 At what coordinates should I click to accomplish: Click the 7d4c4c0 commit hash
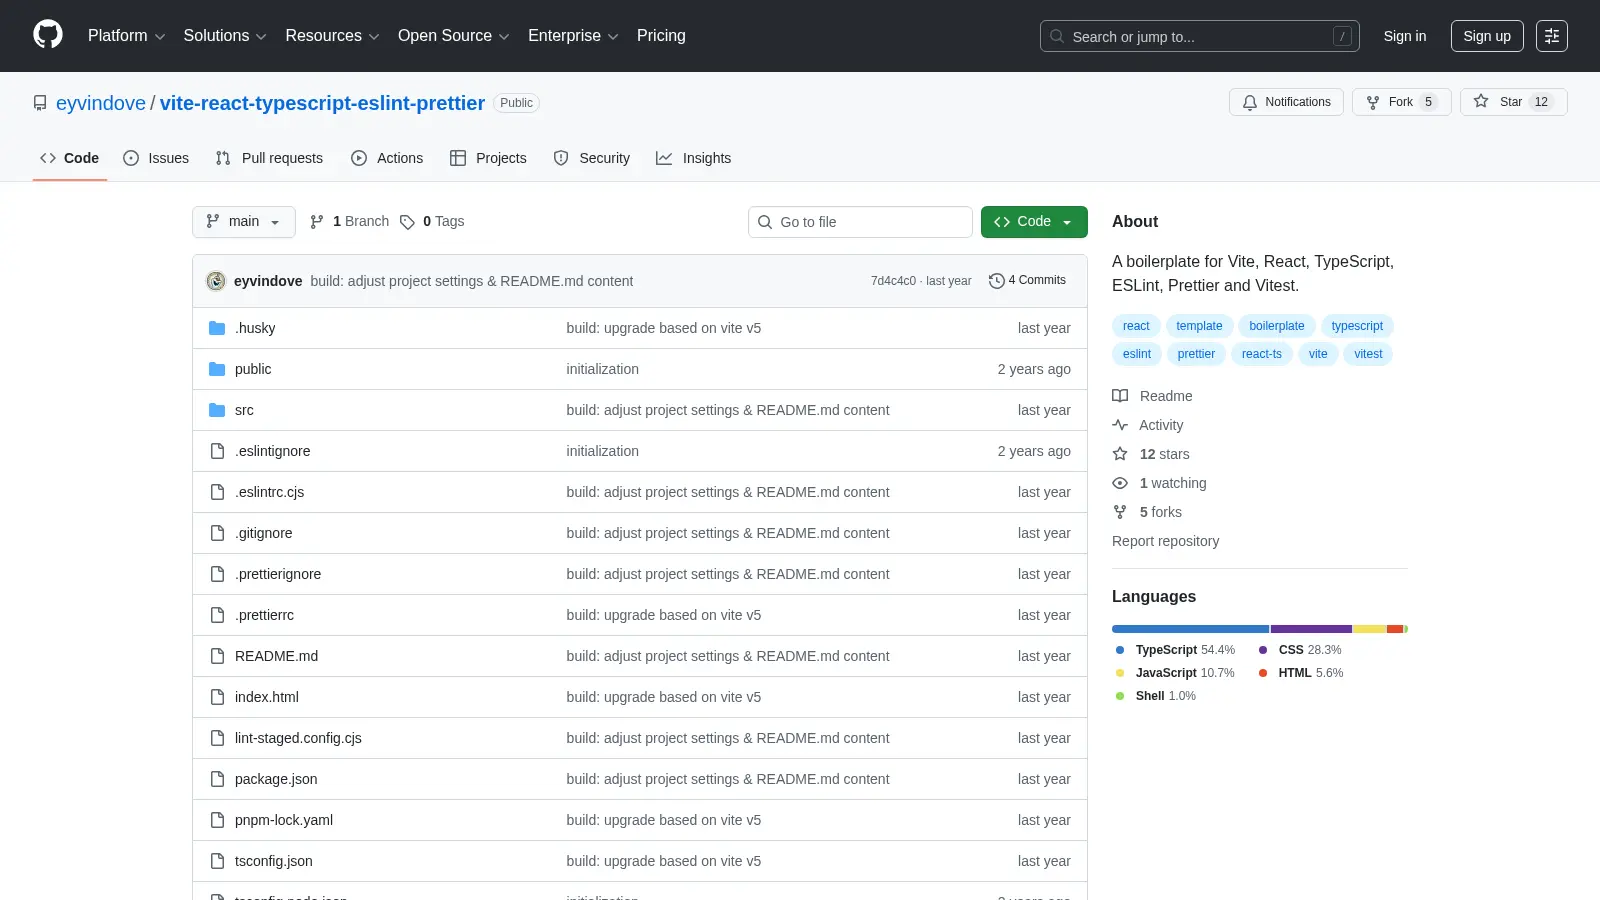pyautogui.click(x=893, y=281)
